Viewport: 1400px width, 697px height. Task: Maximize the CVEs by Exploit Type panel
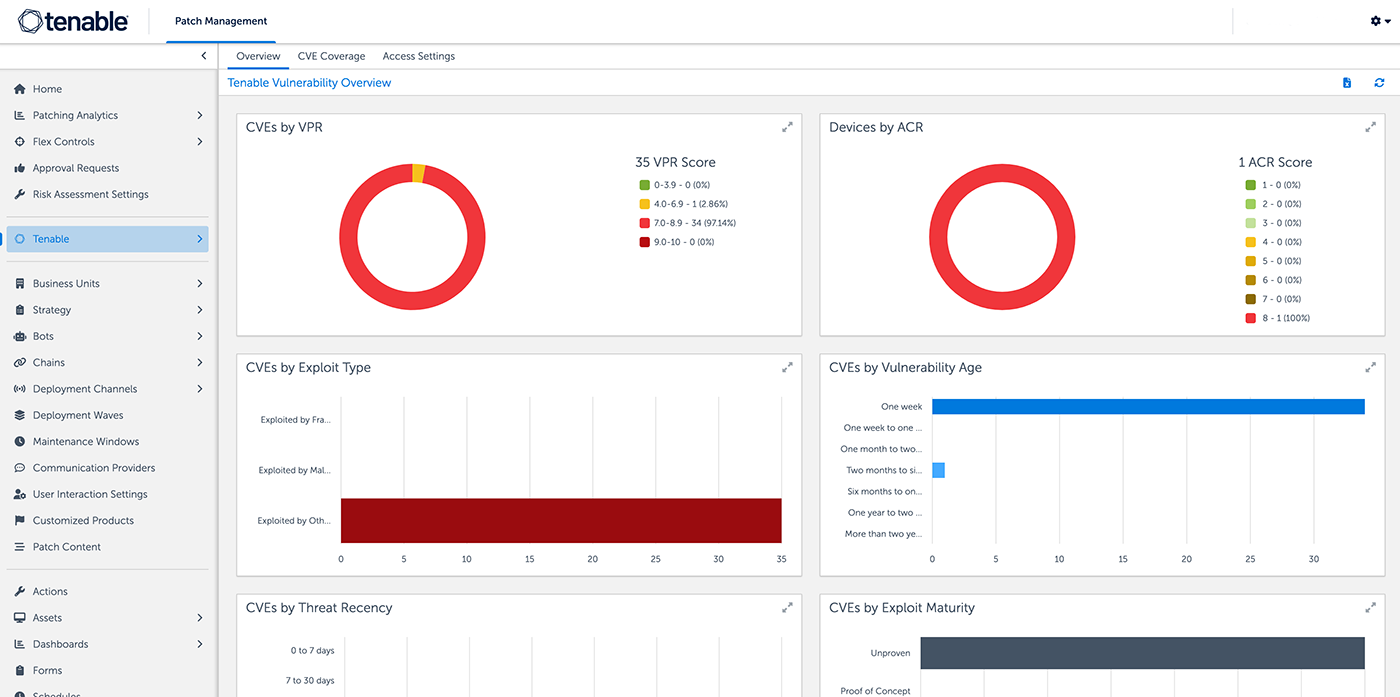pos(787,367)
